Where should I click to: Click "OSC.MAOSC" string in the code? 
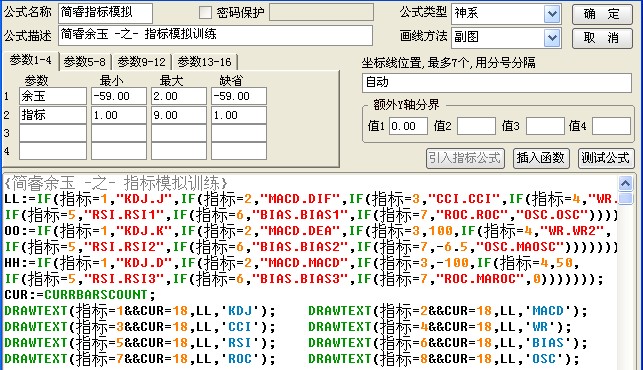coord(520,247)
